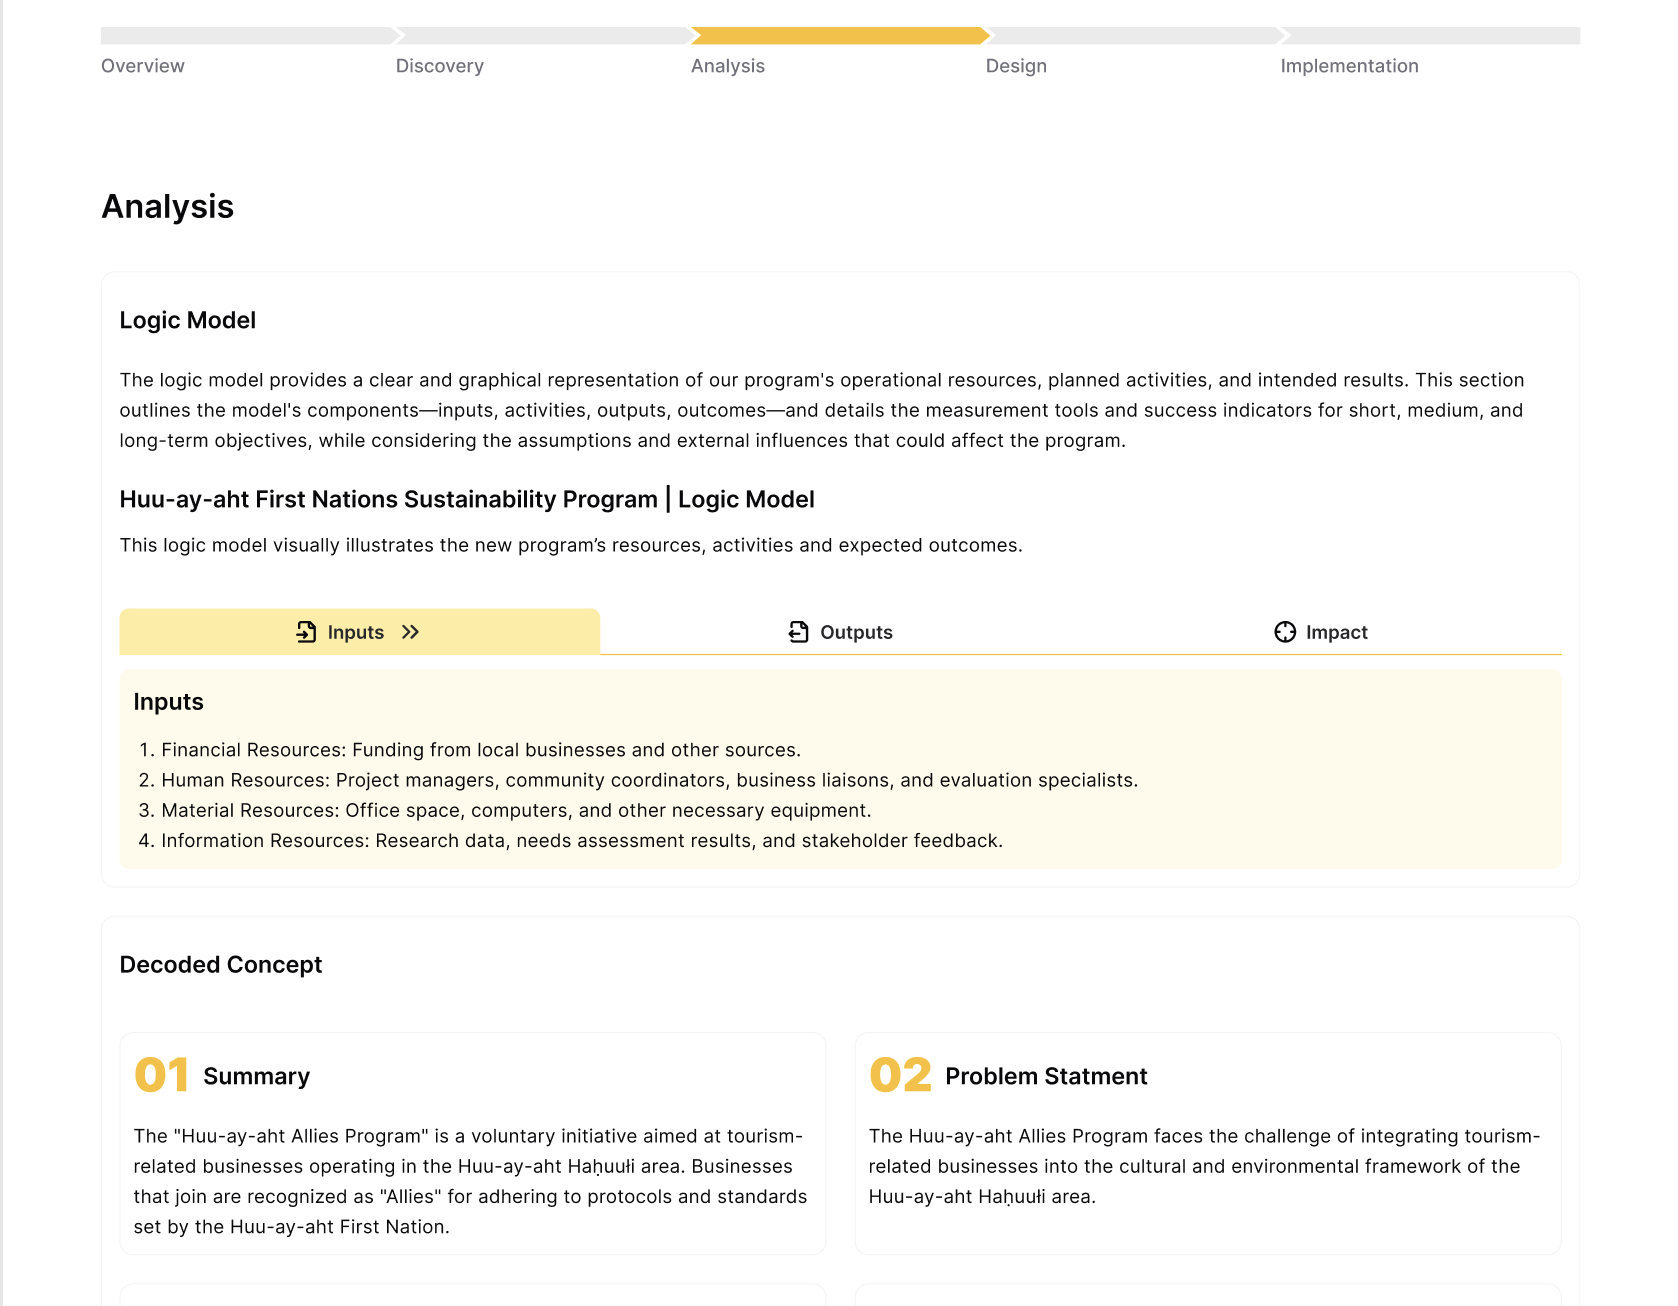This screenshot has height=1306, width=1678.
Task: Navigate to the Discovery step
Action: (x=440, y=66)
